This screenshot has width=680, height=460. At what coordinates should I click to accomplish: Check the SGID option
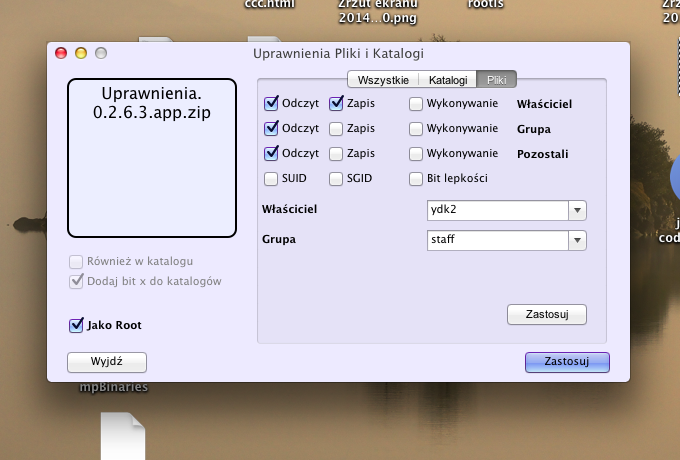click(x=336, y=179)
